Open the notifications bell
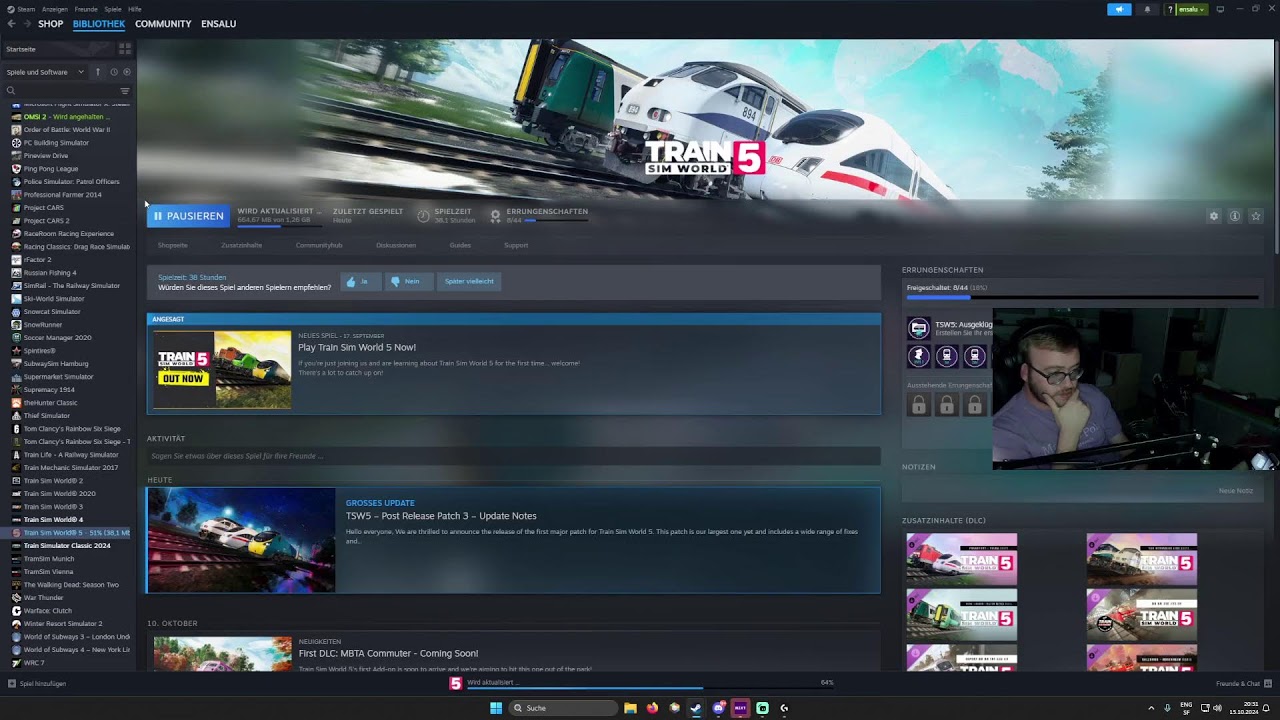 (1147, 9)
